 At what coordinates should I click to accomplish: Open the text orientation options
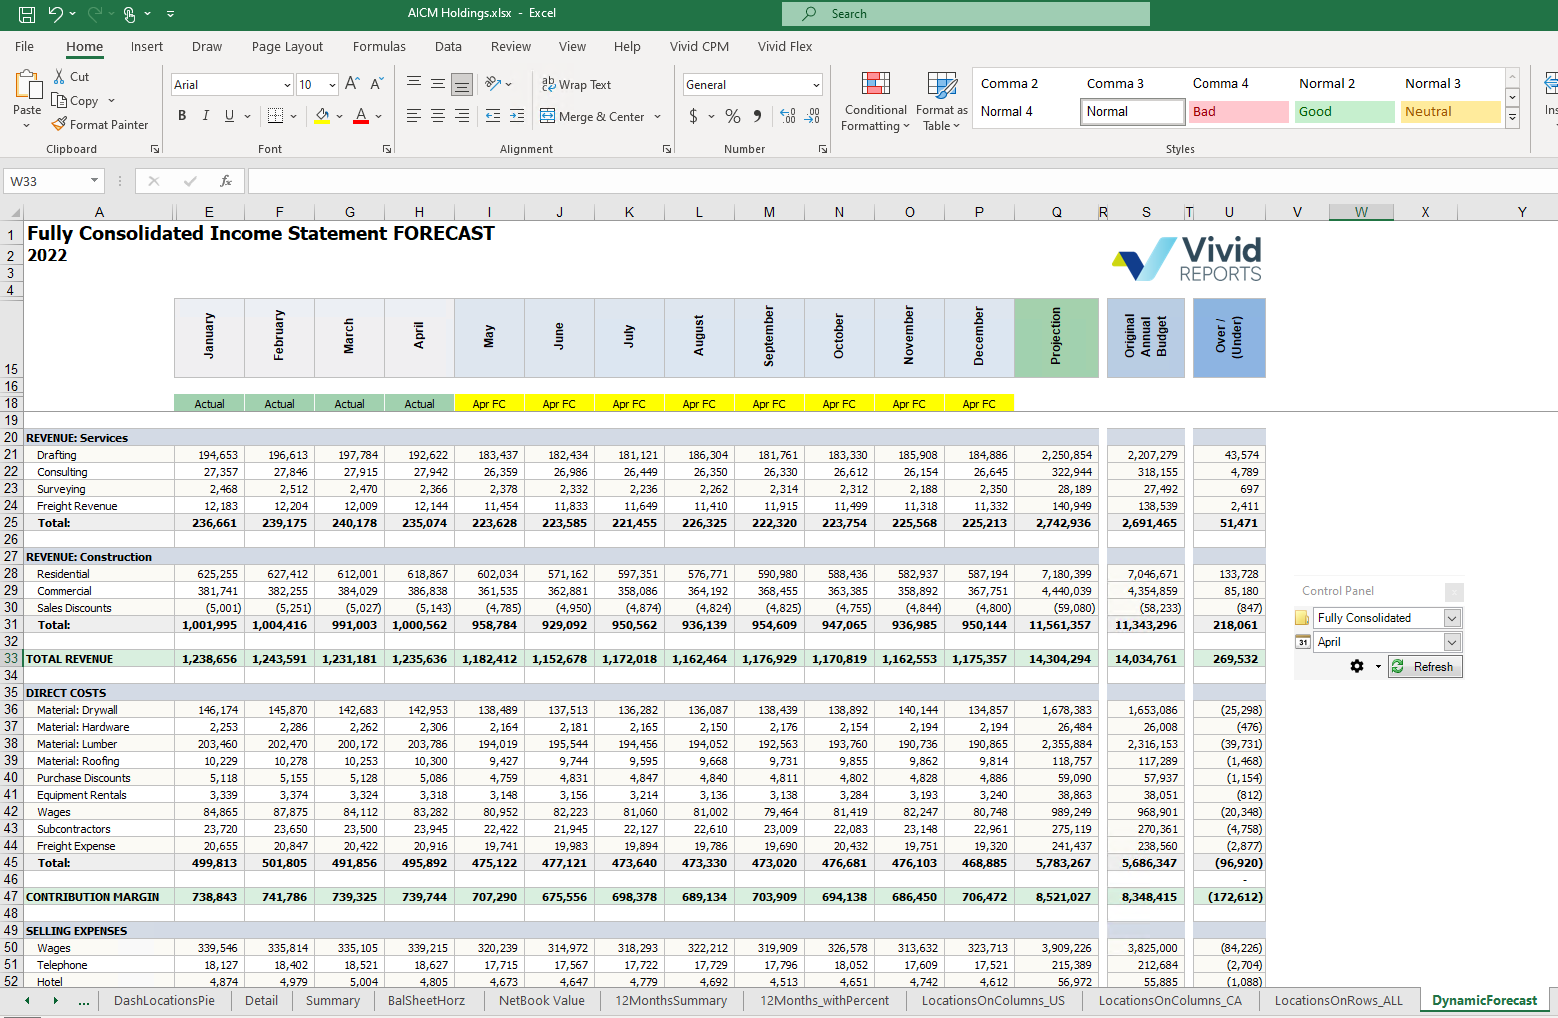[x=498, y=84]
